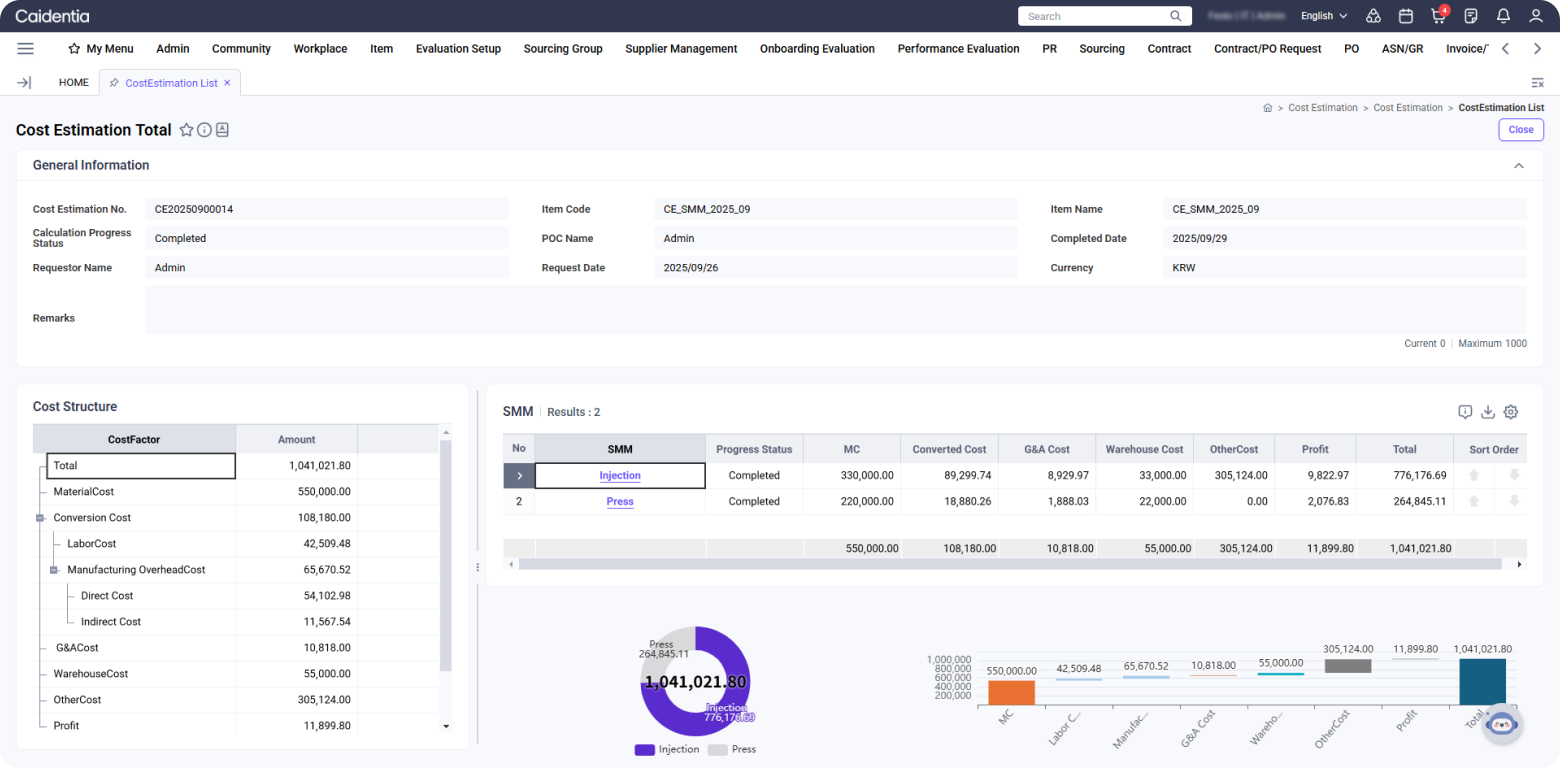
Task: Collapse the General Information section
Action: click(x=1518, y=166)
